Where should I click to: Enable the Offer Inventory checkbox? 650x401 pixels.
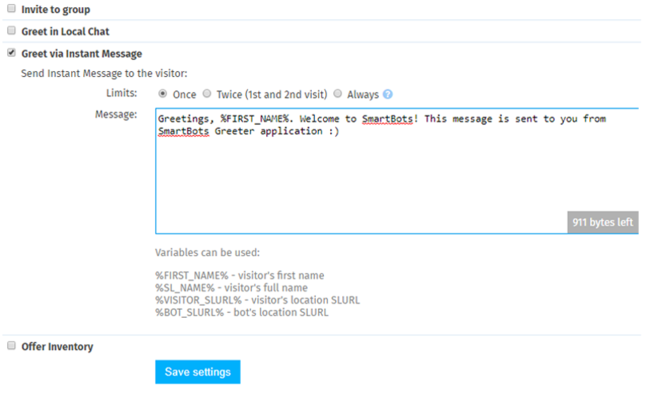[x=12, y=345]
